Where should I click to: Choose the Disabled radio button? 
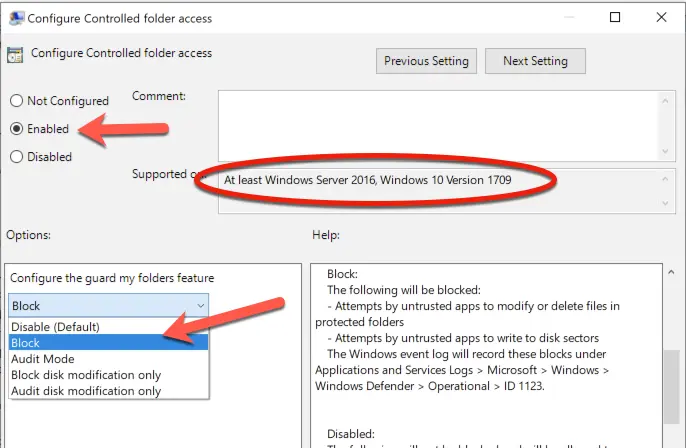click(16, 156)
